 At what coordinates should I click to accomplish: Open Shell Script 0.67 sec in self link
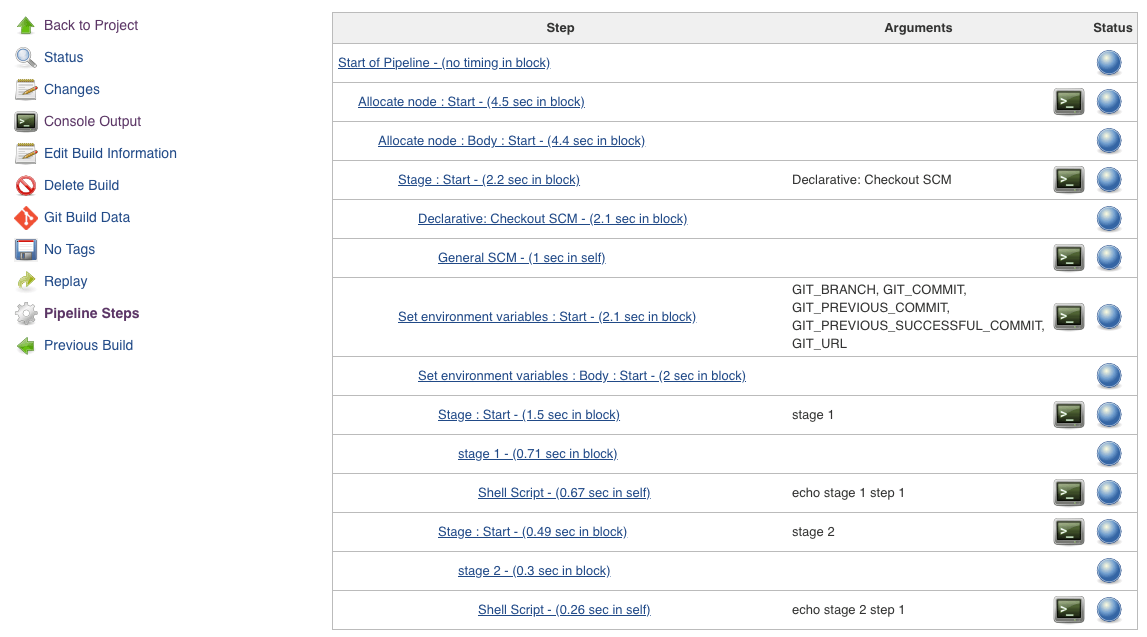[x=564, y=493]
